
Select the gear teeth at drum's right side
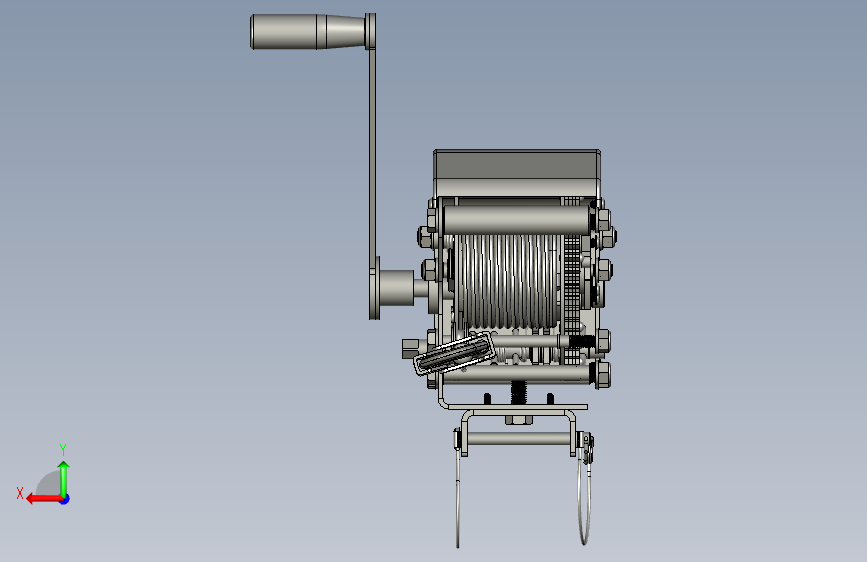coord(572,282)
